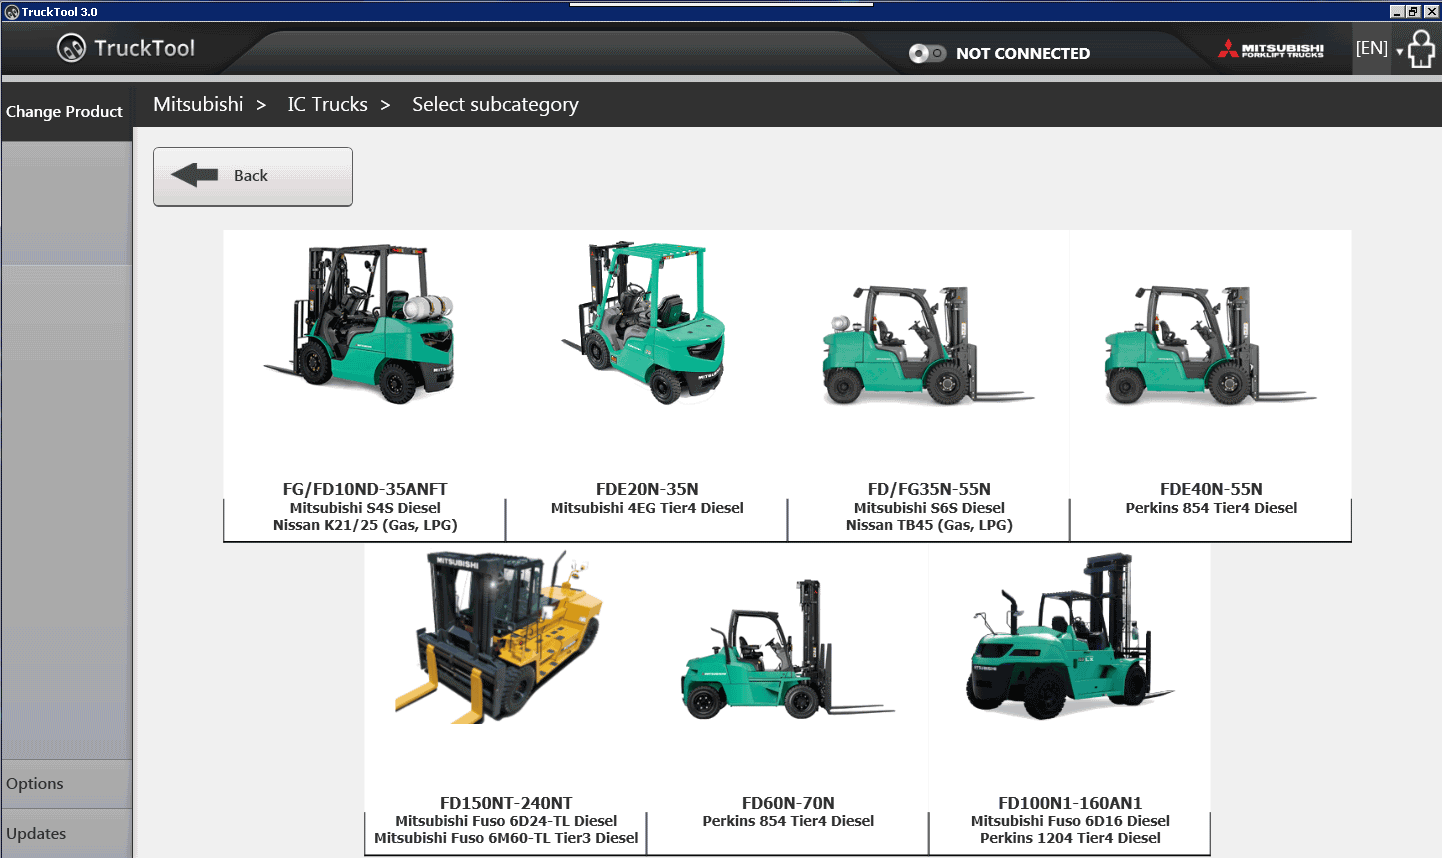The image size is (1442, 858).
Task: Open Options in the sidebar
Action: (x=66, y=784)
